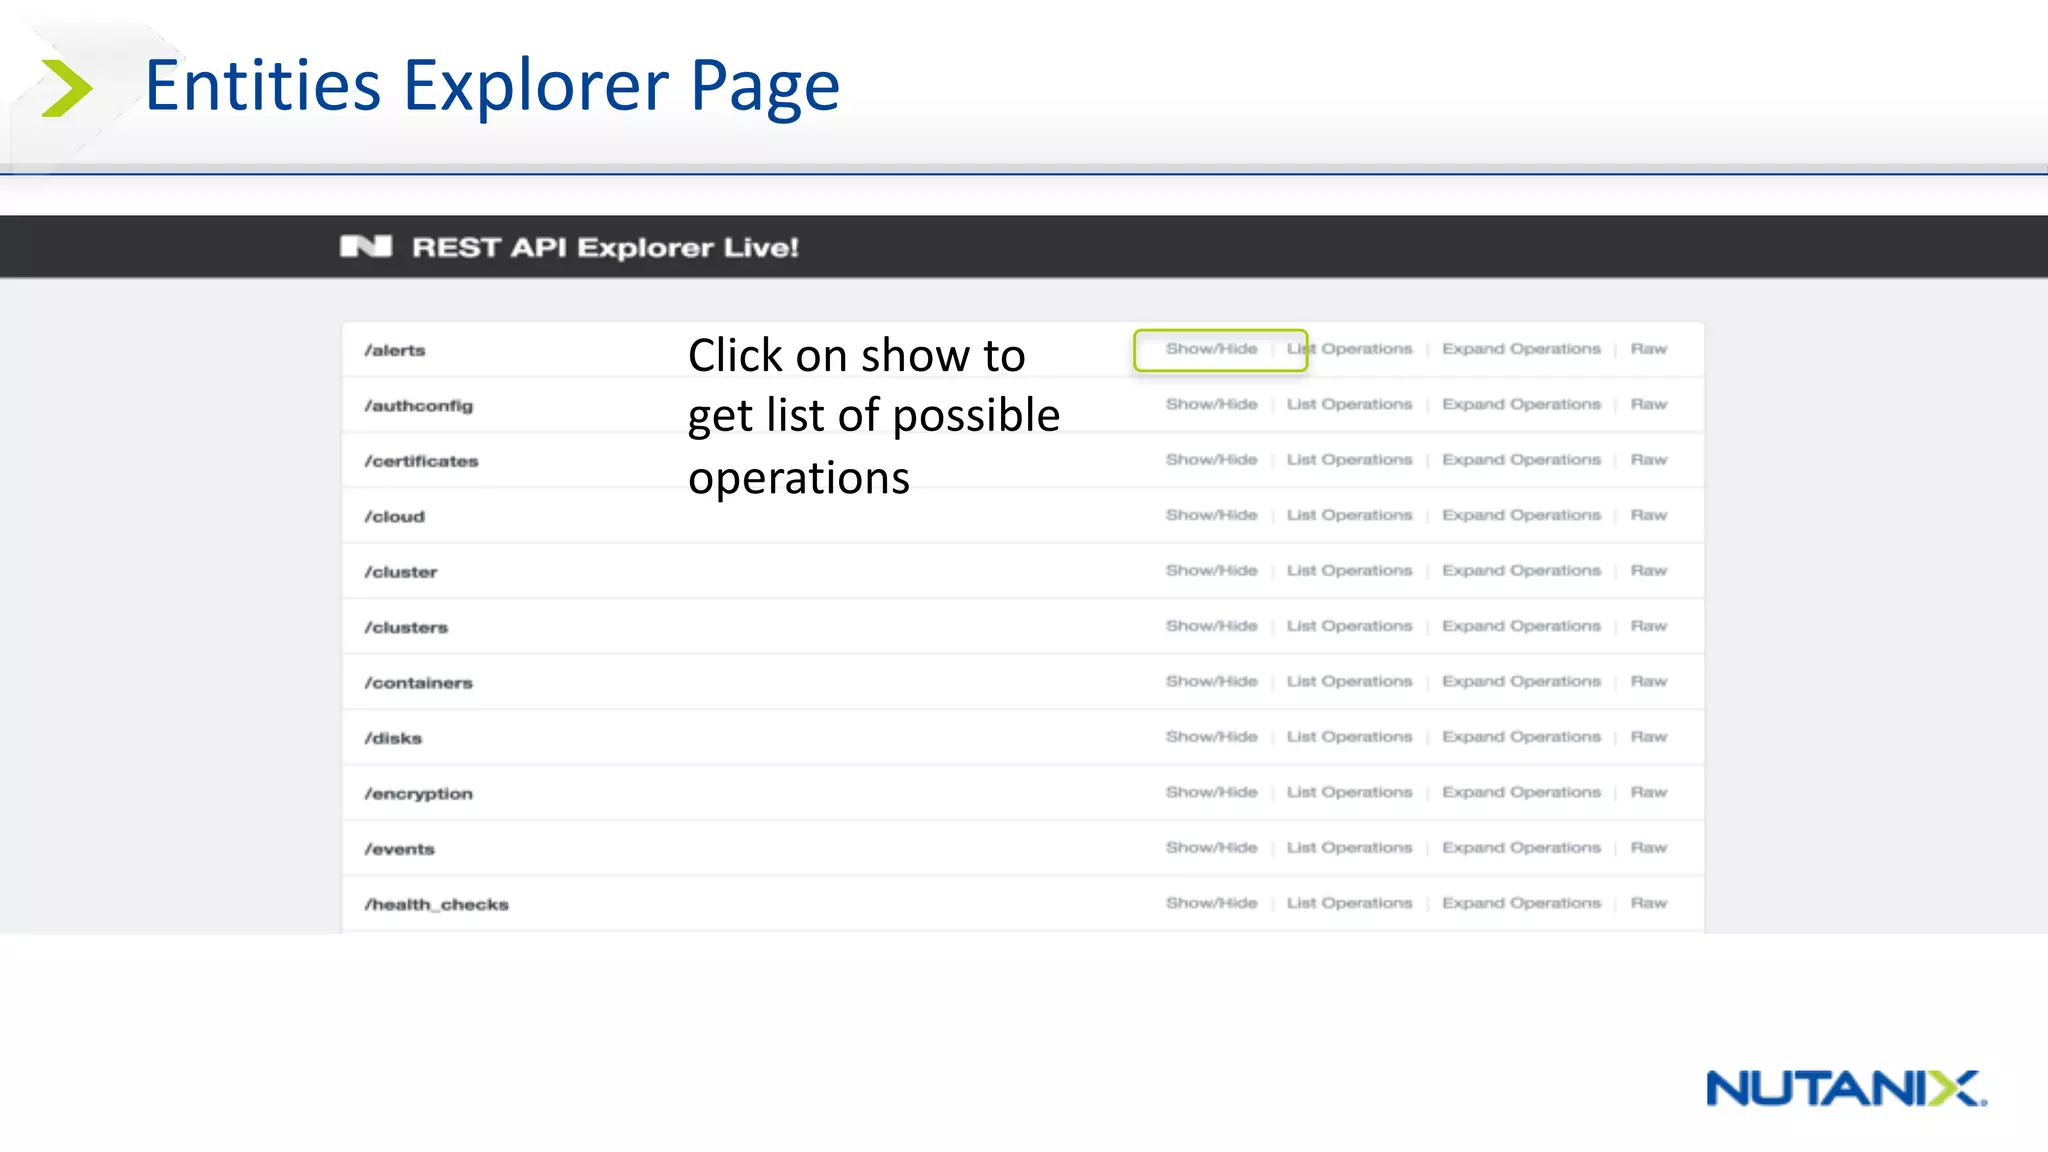
Task: Open the /clusters endpoint link
Action: point(406,627)
